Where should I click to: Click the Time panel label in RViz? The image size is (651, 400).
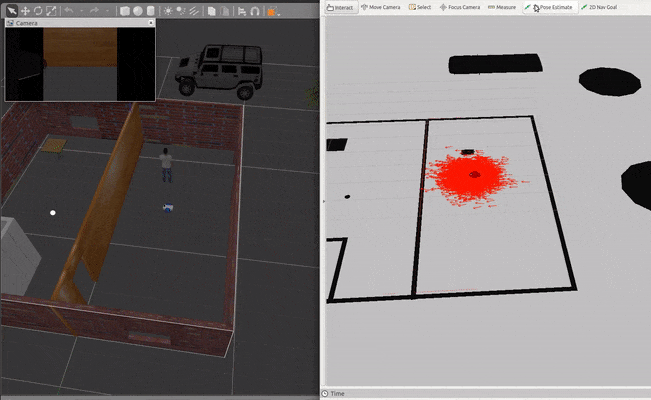(338, 393)
